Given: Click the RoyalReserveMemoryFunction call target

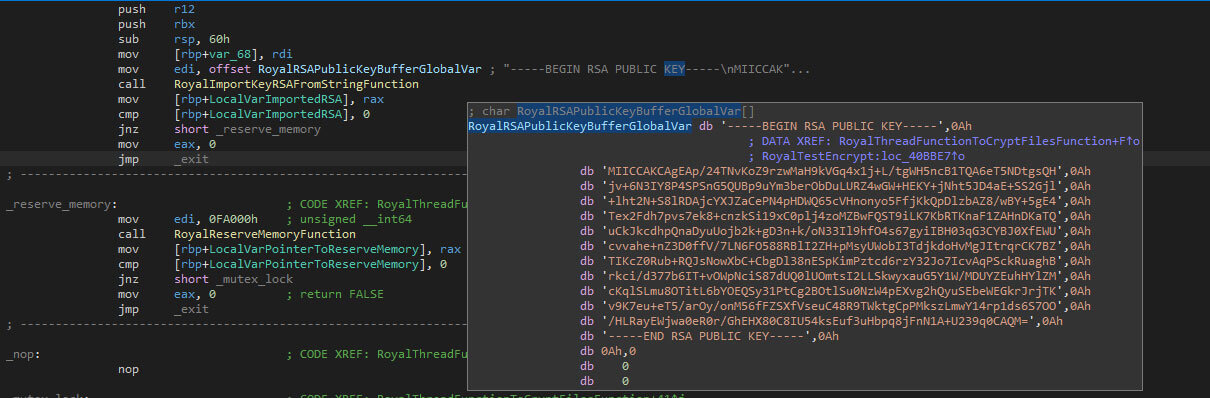Looking at the screenshot, I should pyautogui.click(x=264, y=234).
